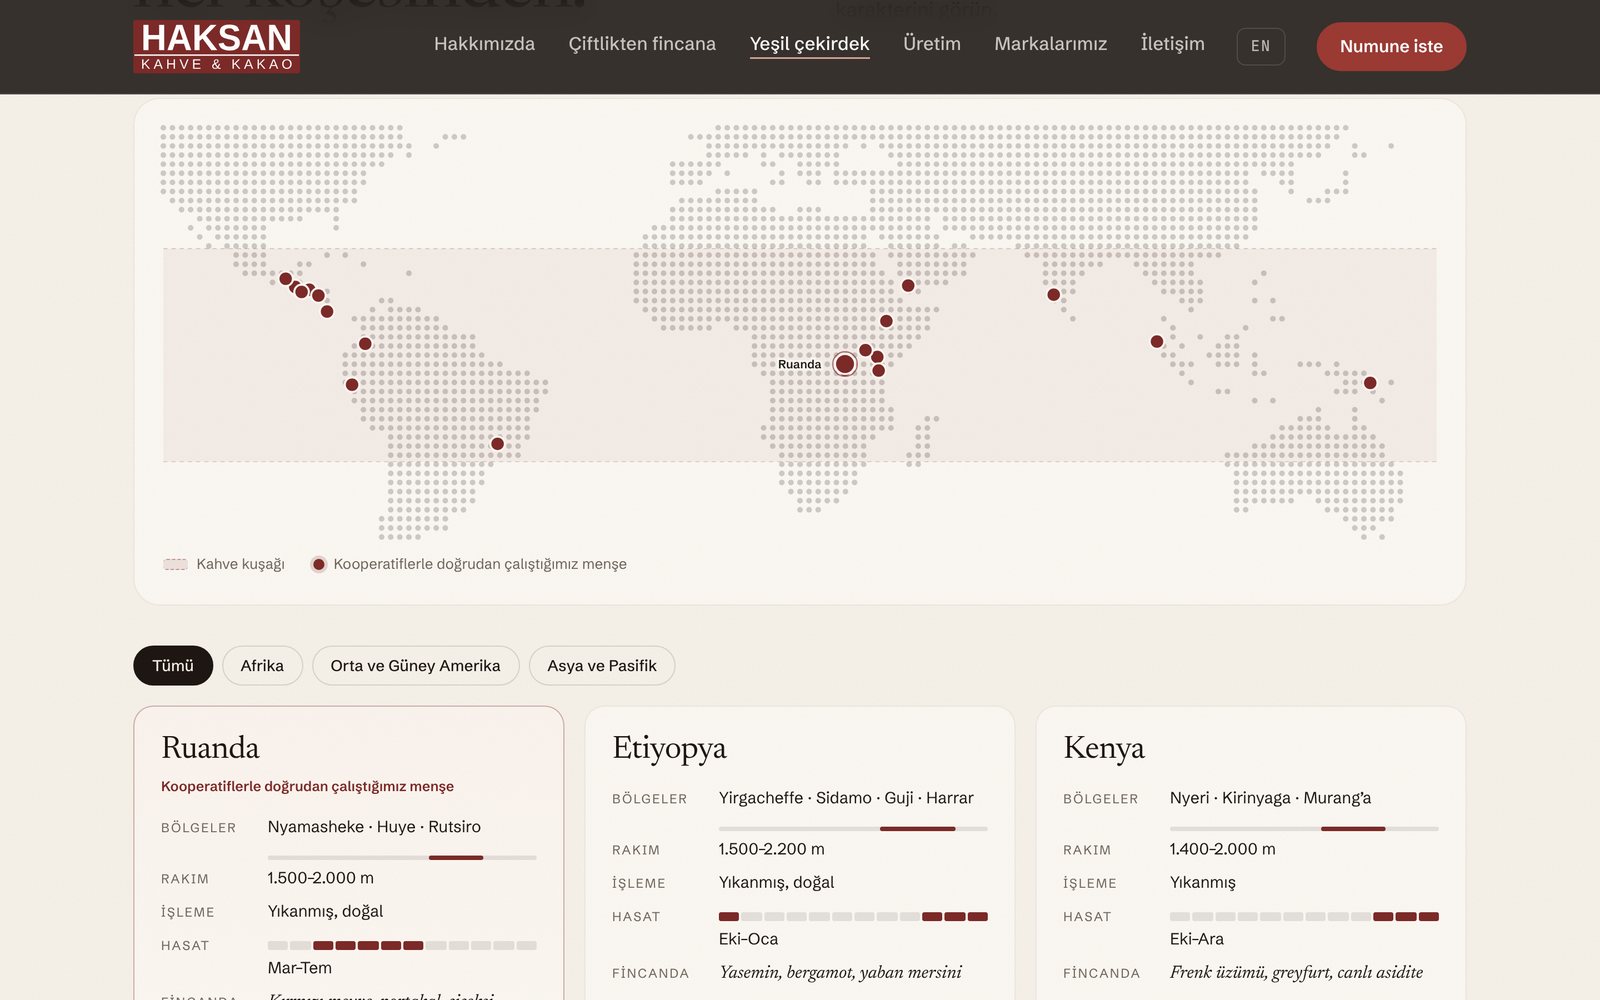Click 'Yasemin, bergamot, yaban mersini' tasting notes
Viewport: 1600px width, 1000px height.
click(840, 972)
